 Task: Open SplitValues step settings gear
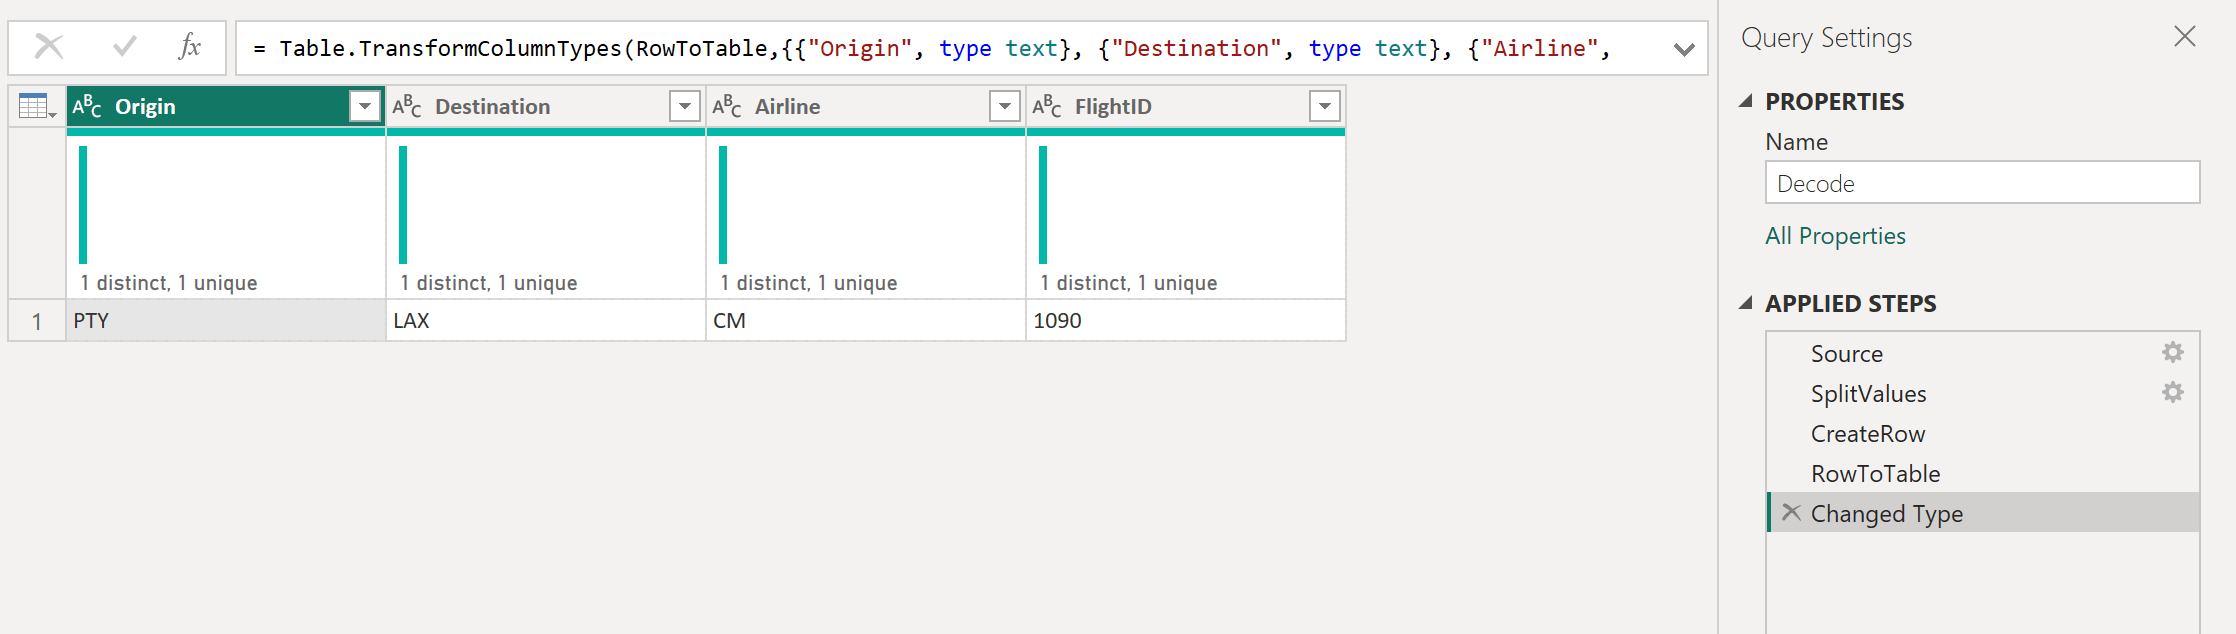pyautogui.click(x=2172, y=393)
